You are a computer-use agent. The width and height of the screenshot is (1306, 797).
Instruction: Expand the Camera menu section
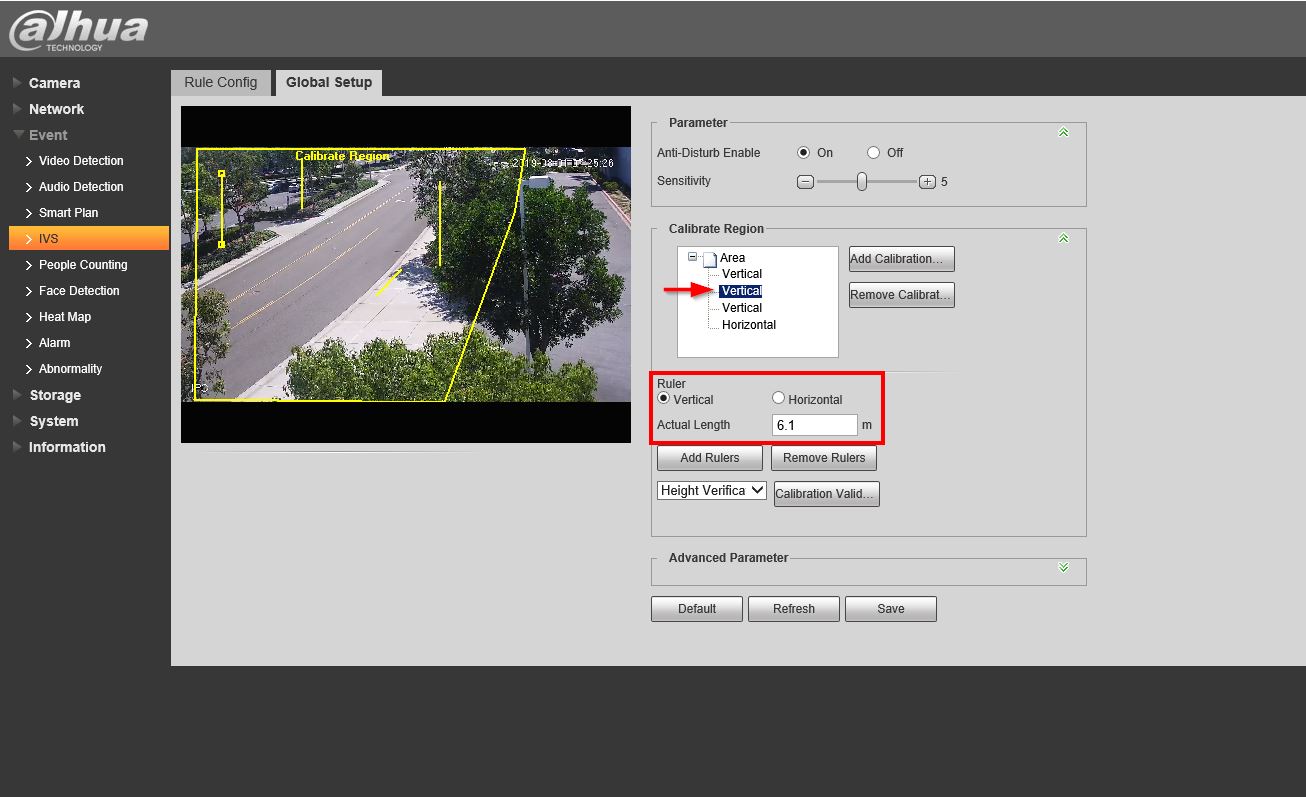click(54, 83)
